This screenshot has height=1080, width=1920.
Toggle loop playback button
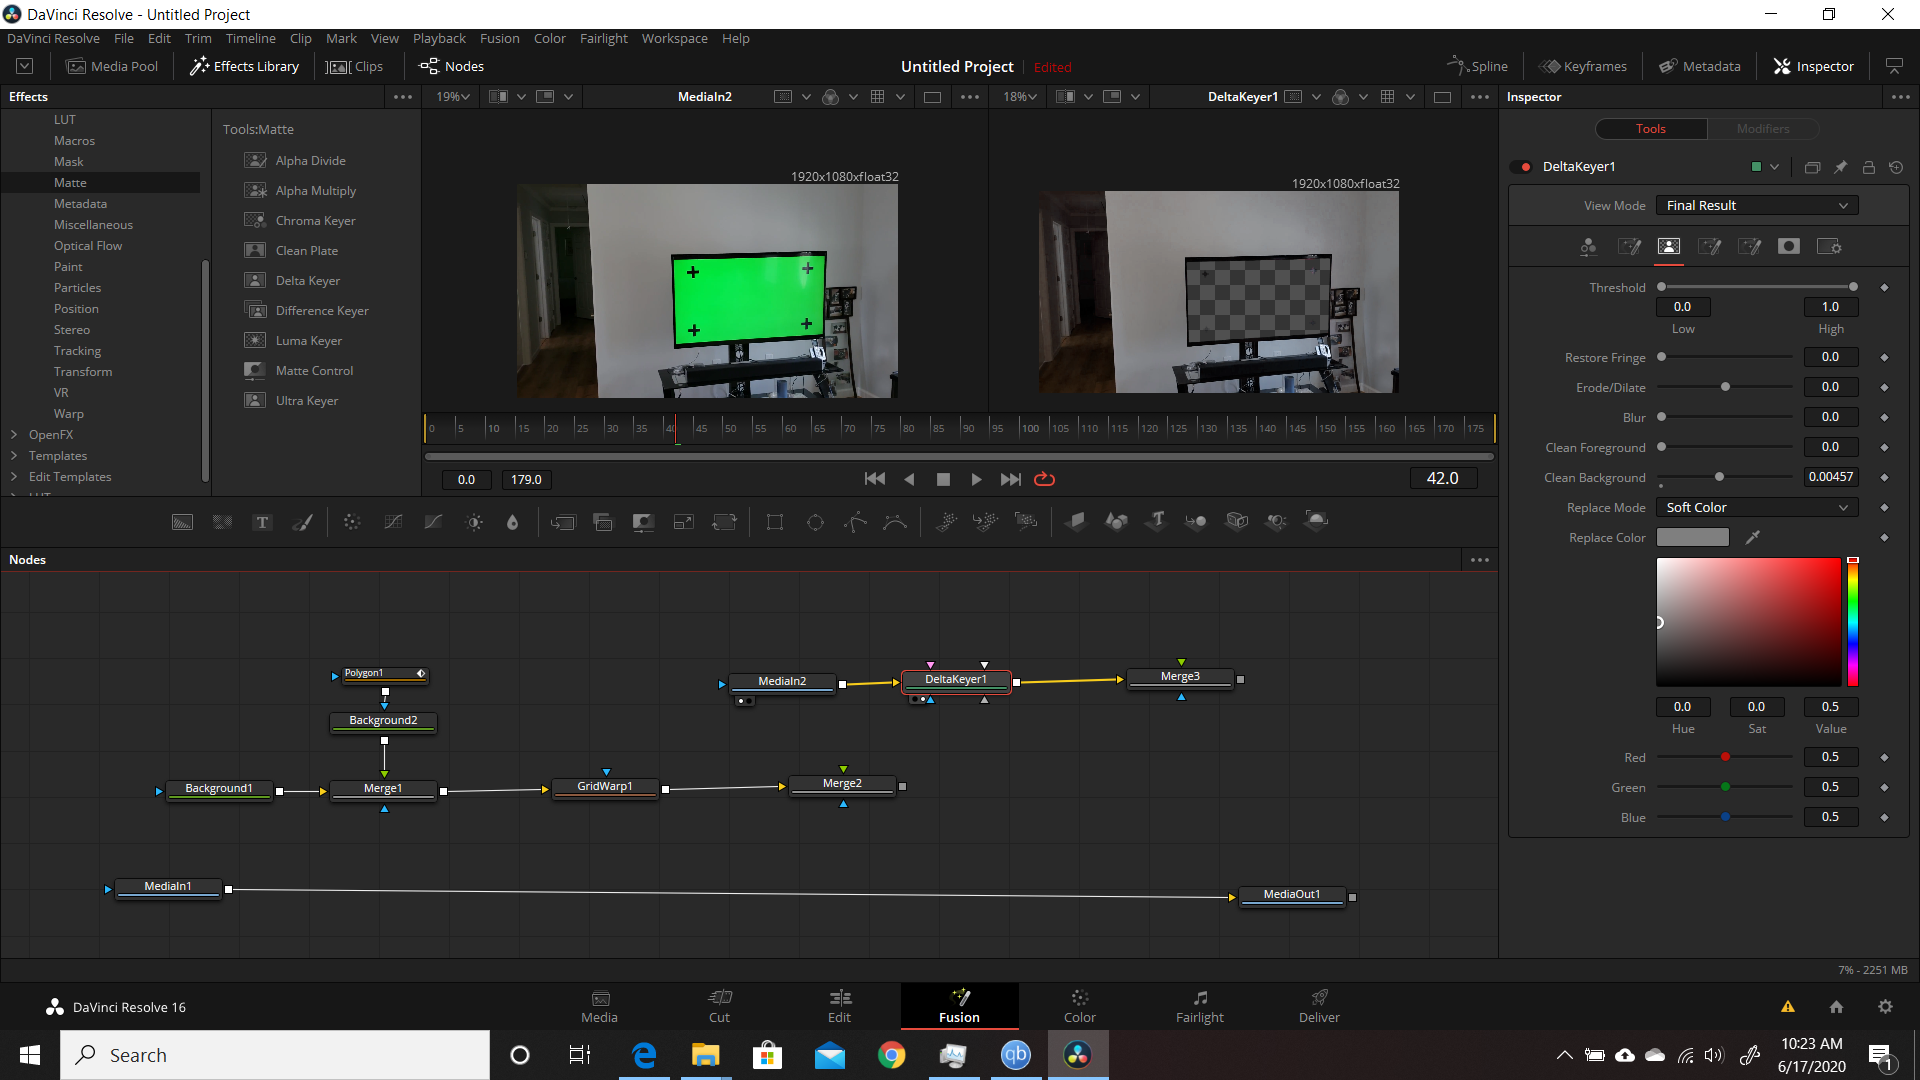pos(1045,479)
